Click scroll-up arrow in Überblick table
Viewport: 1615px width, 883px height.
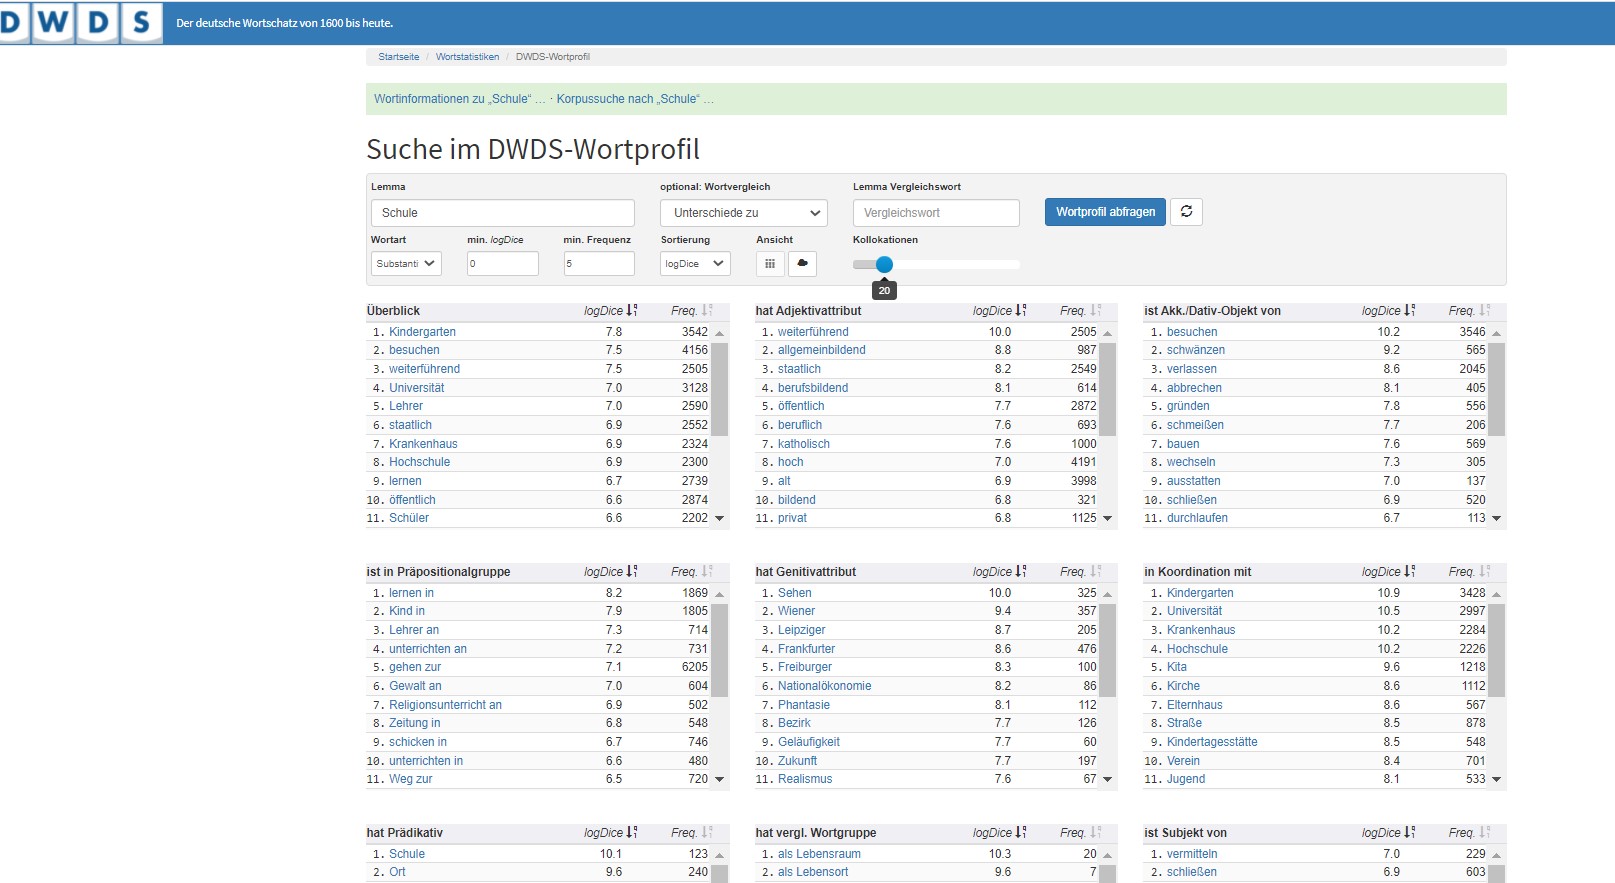click(x=719, y=333)
